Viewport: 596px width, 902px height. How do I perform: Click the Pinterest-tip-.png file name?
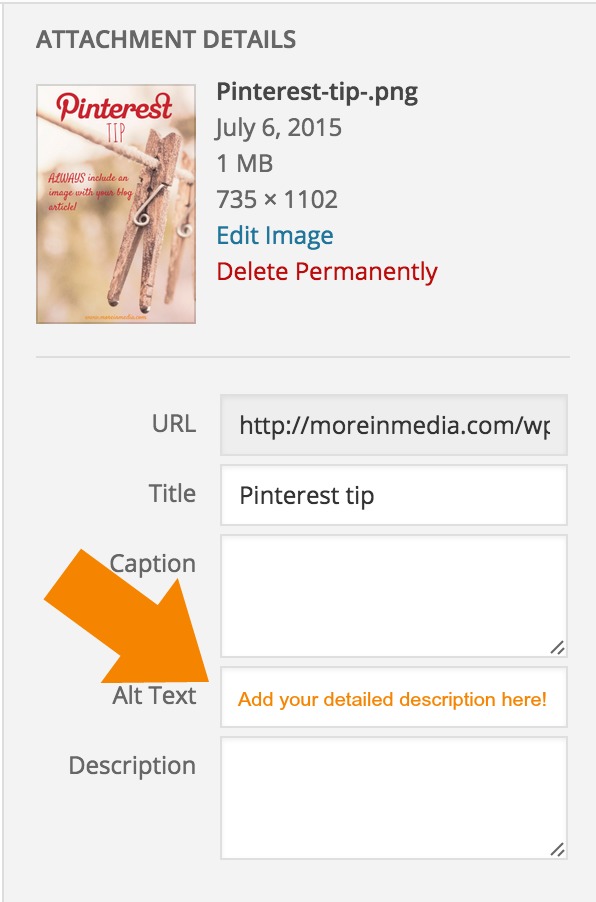click(317, 92)
